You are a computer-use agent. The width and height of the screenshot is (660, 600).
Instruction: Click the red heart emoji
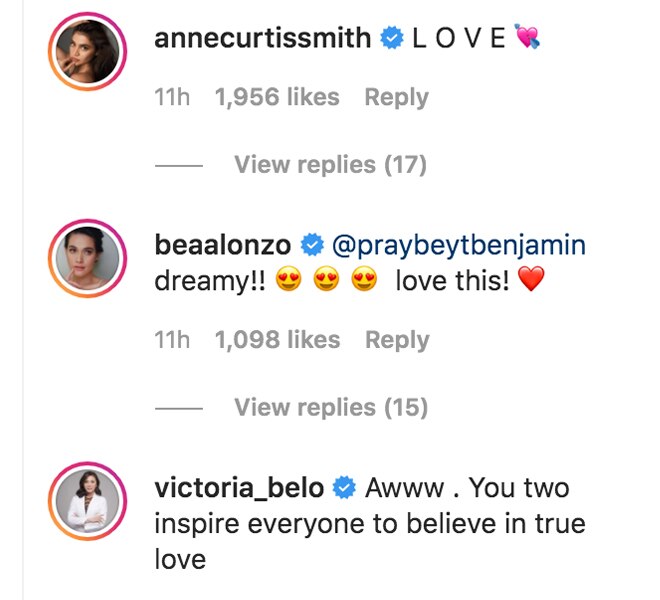(x=531, y=279)
